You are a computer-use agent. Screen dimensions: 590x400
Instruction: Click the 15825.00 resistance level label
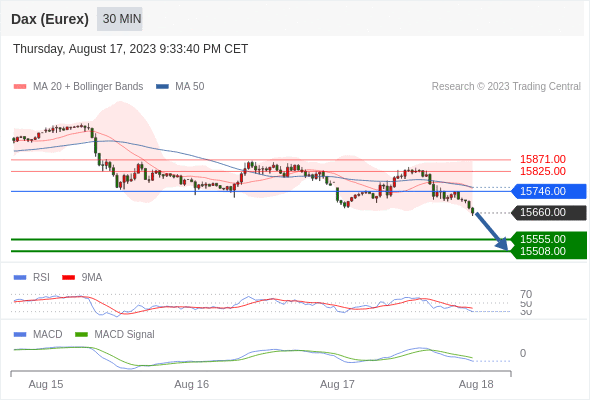(x=543, y=171)
